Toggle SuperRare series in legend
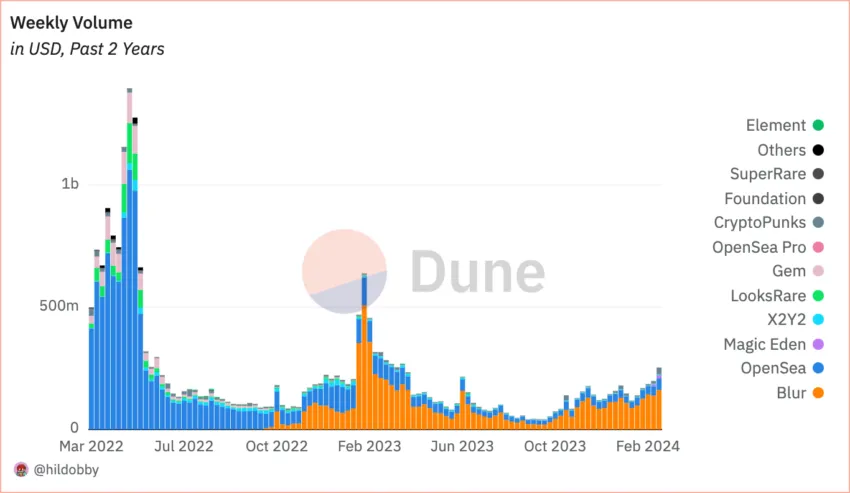Viewport: 850px width, 493px height. [x=776, y=174]
